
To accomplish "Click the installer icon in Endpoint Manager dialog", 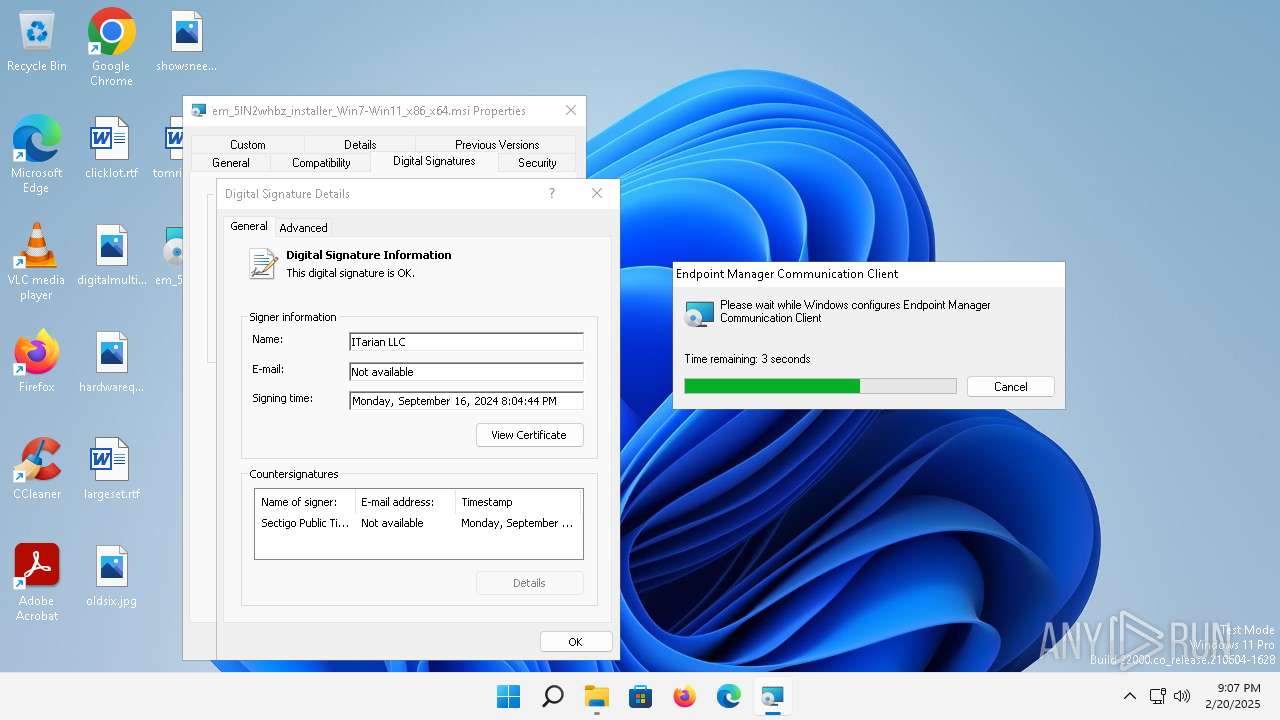I will tap(699, 313).
